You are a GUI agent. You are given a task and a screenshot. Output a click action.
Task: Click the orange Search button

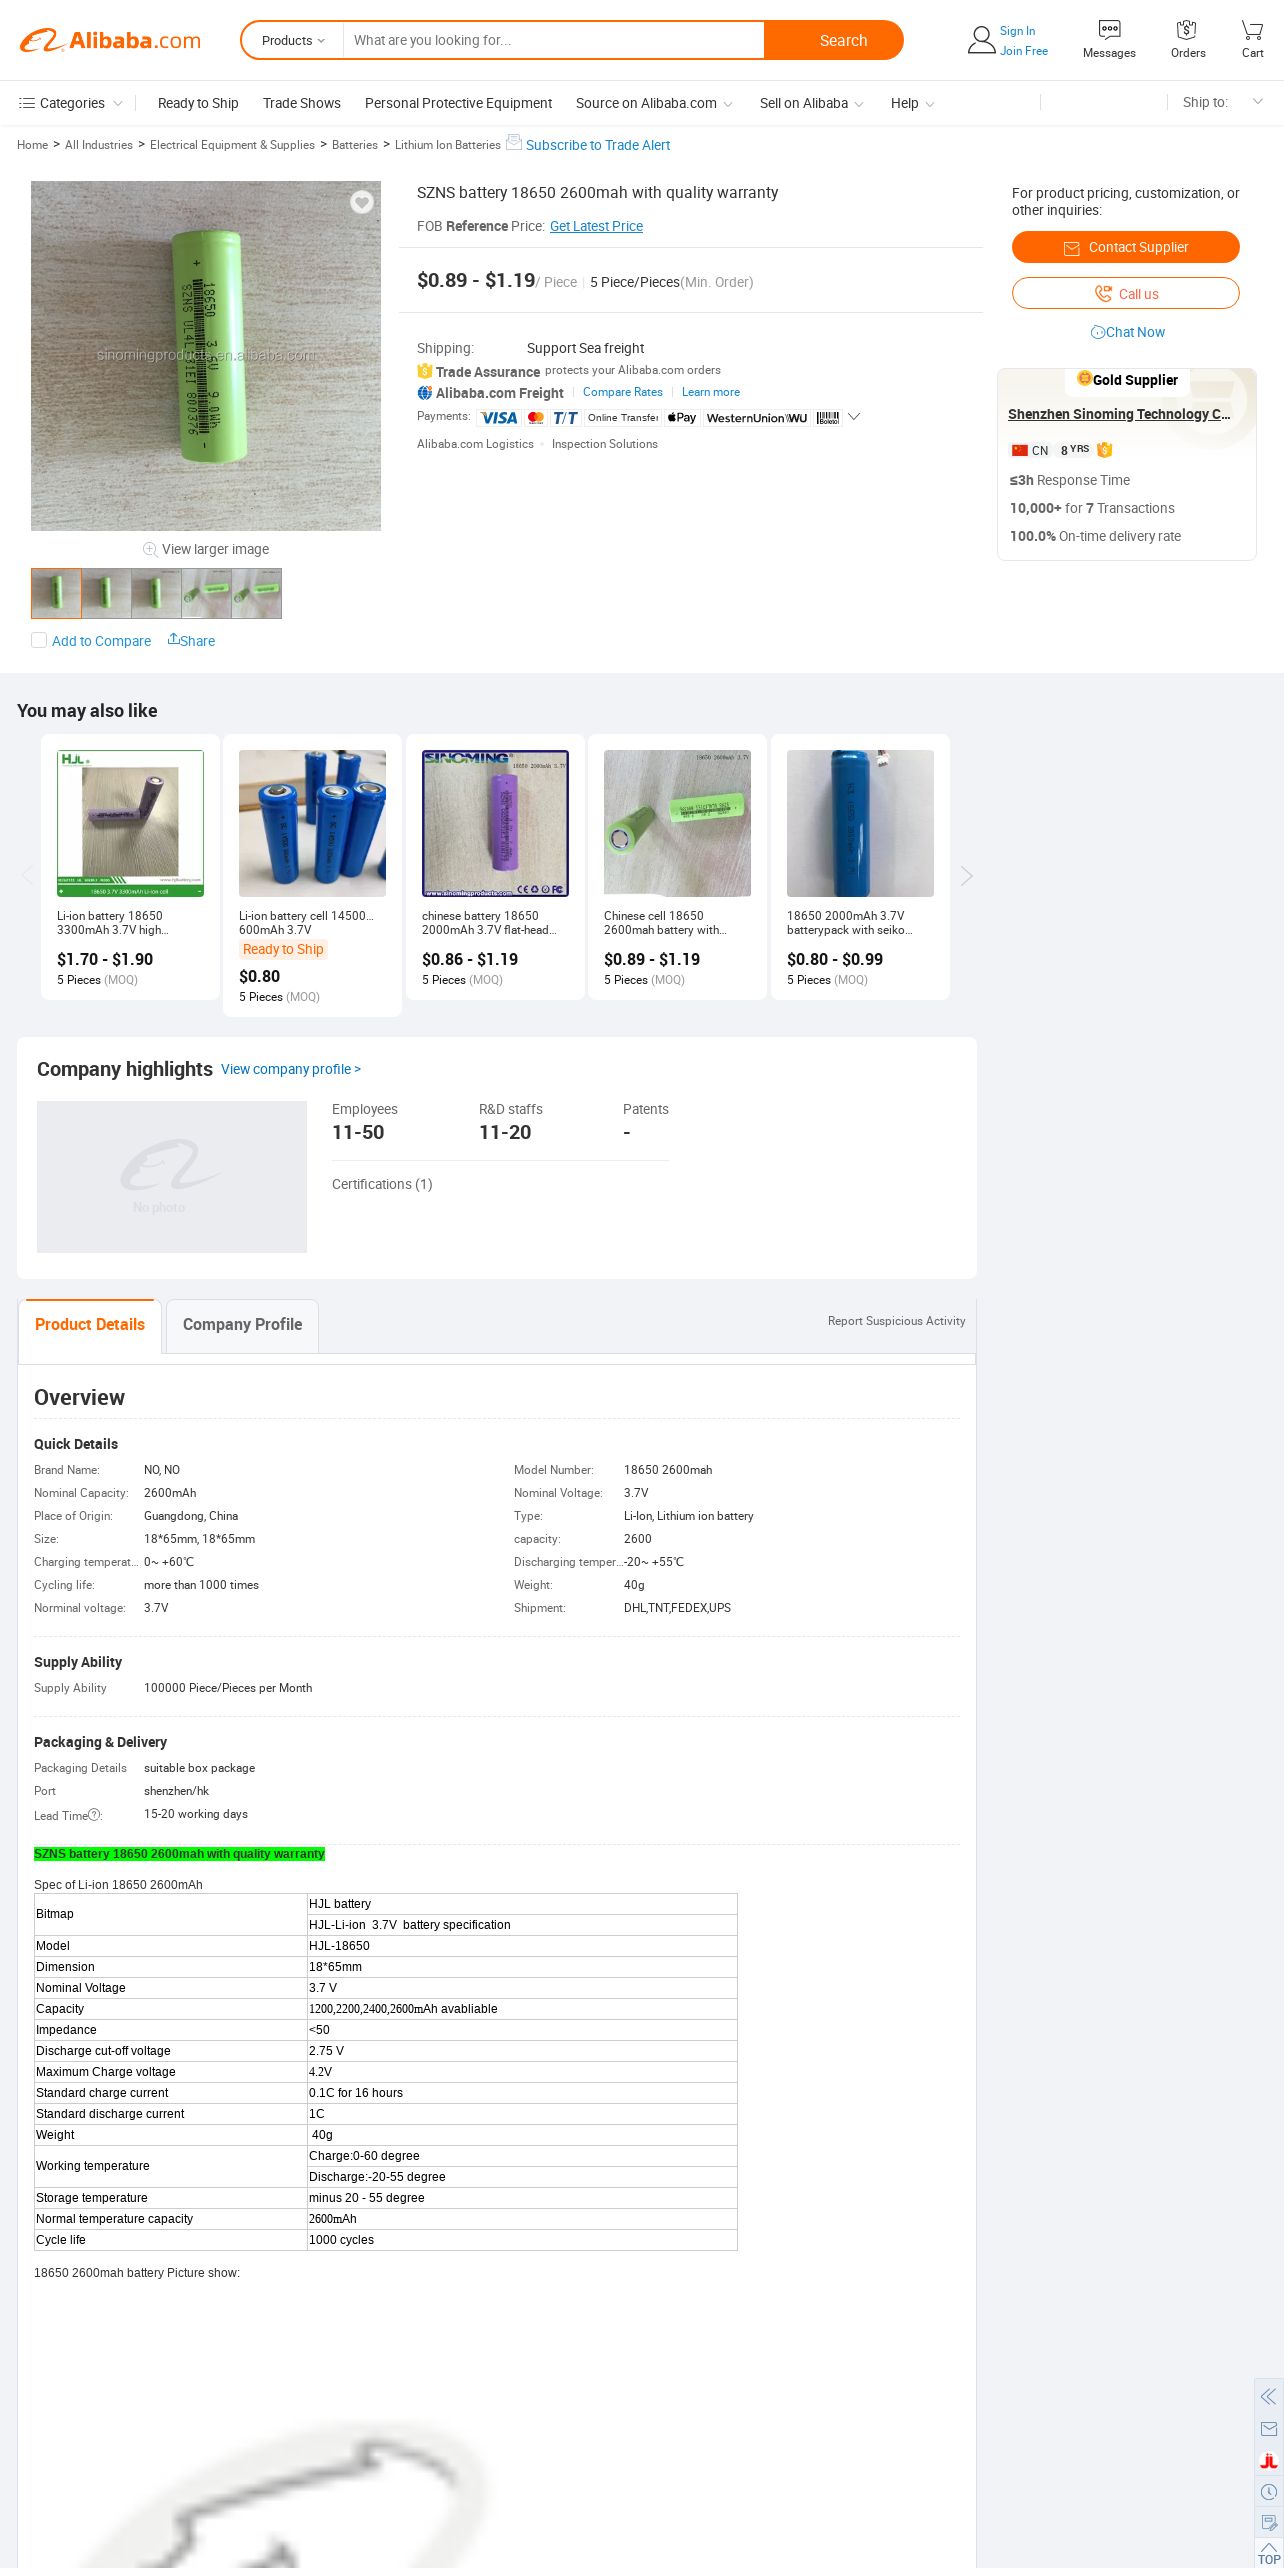pos(834,40)
